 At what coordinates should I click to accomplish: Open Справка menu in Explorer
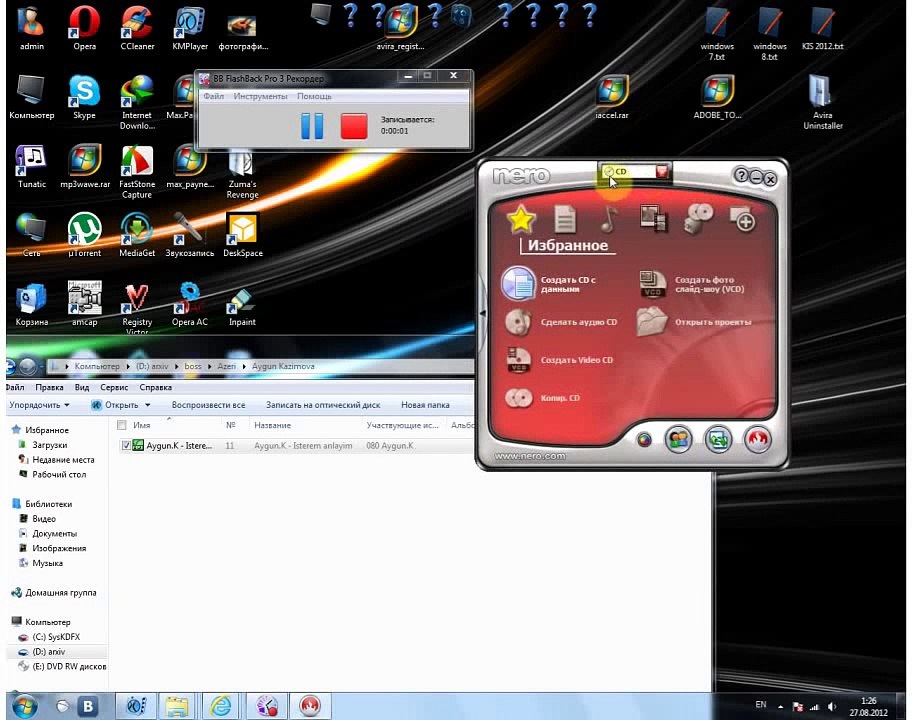click(155, 387)
